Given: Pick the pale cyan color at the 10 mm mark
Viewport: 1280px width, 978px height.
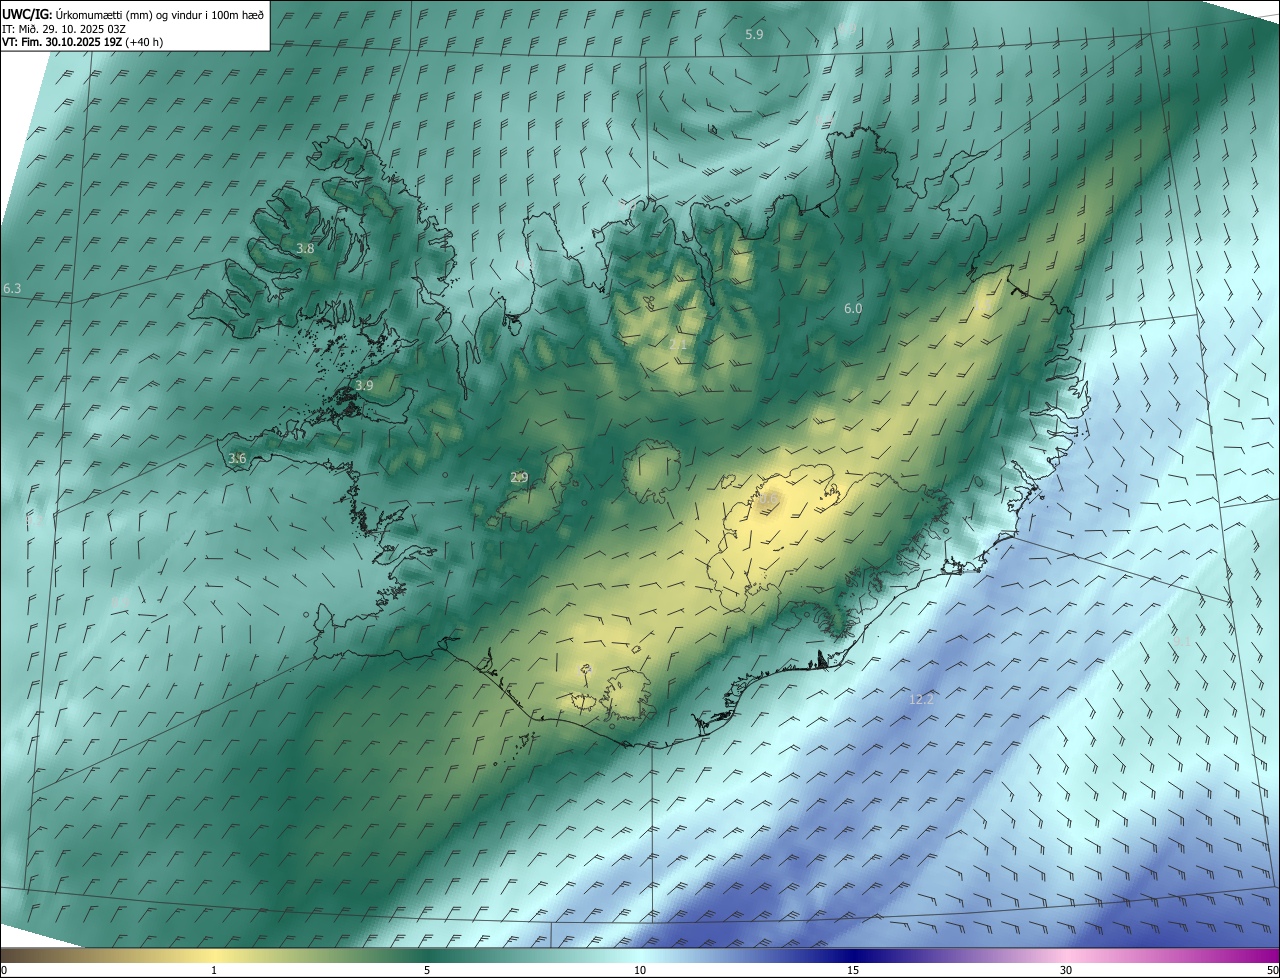Looking at the screenshot, I should coord(640,955).
